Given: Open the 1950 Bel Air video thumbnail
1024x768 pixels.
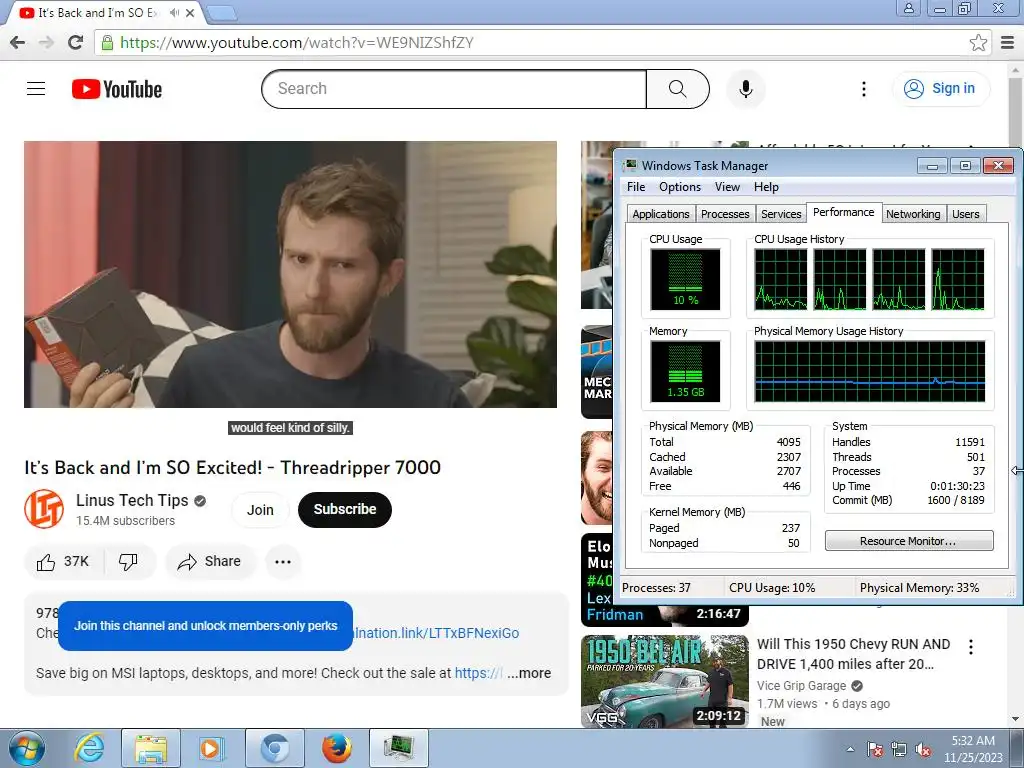Looking at the screenshot, I should click(664, 680).
